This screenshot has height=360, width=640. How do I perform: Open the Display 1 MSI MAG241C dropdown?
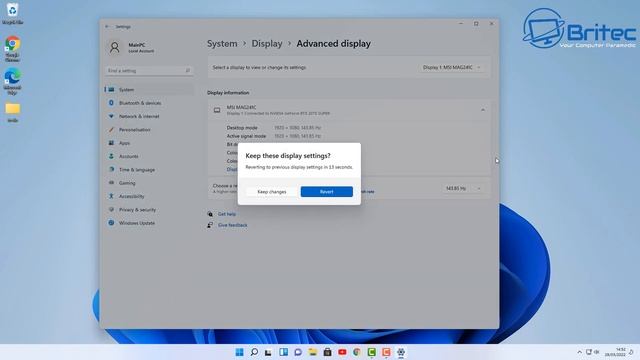(x=452, y=67)
